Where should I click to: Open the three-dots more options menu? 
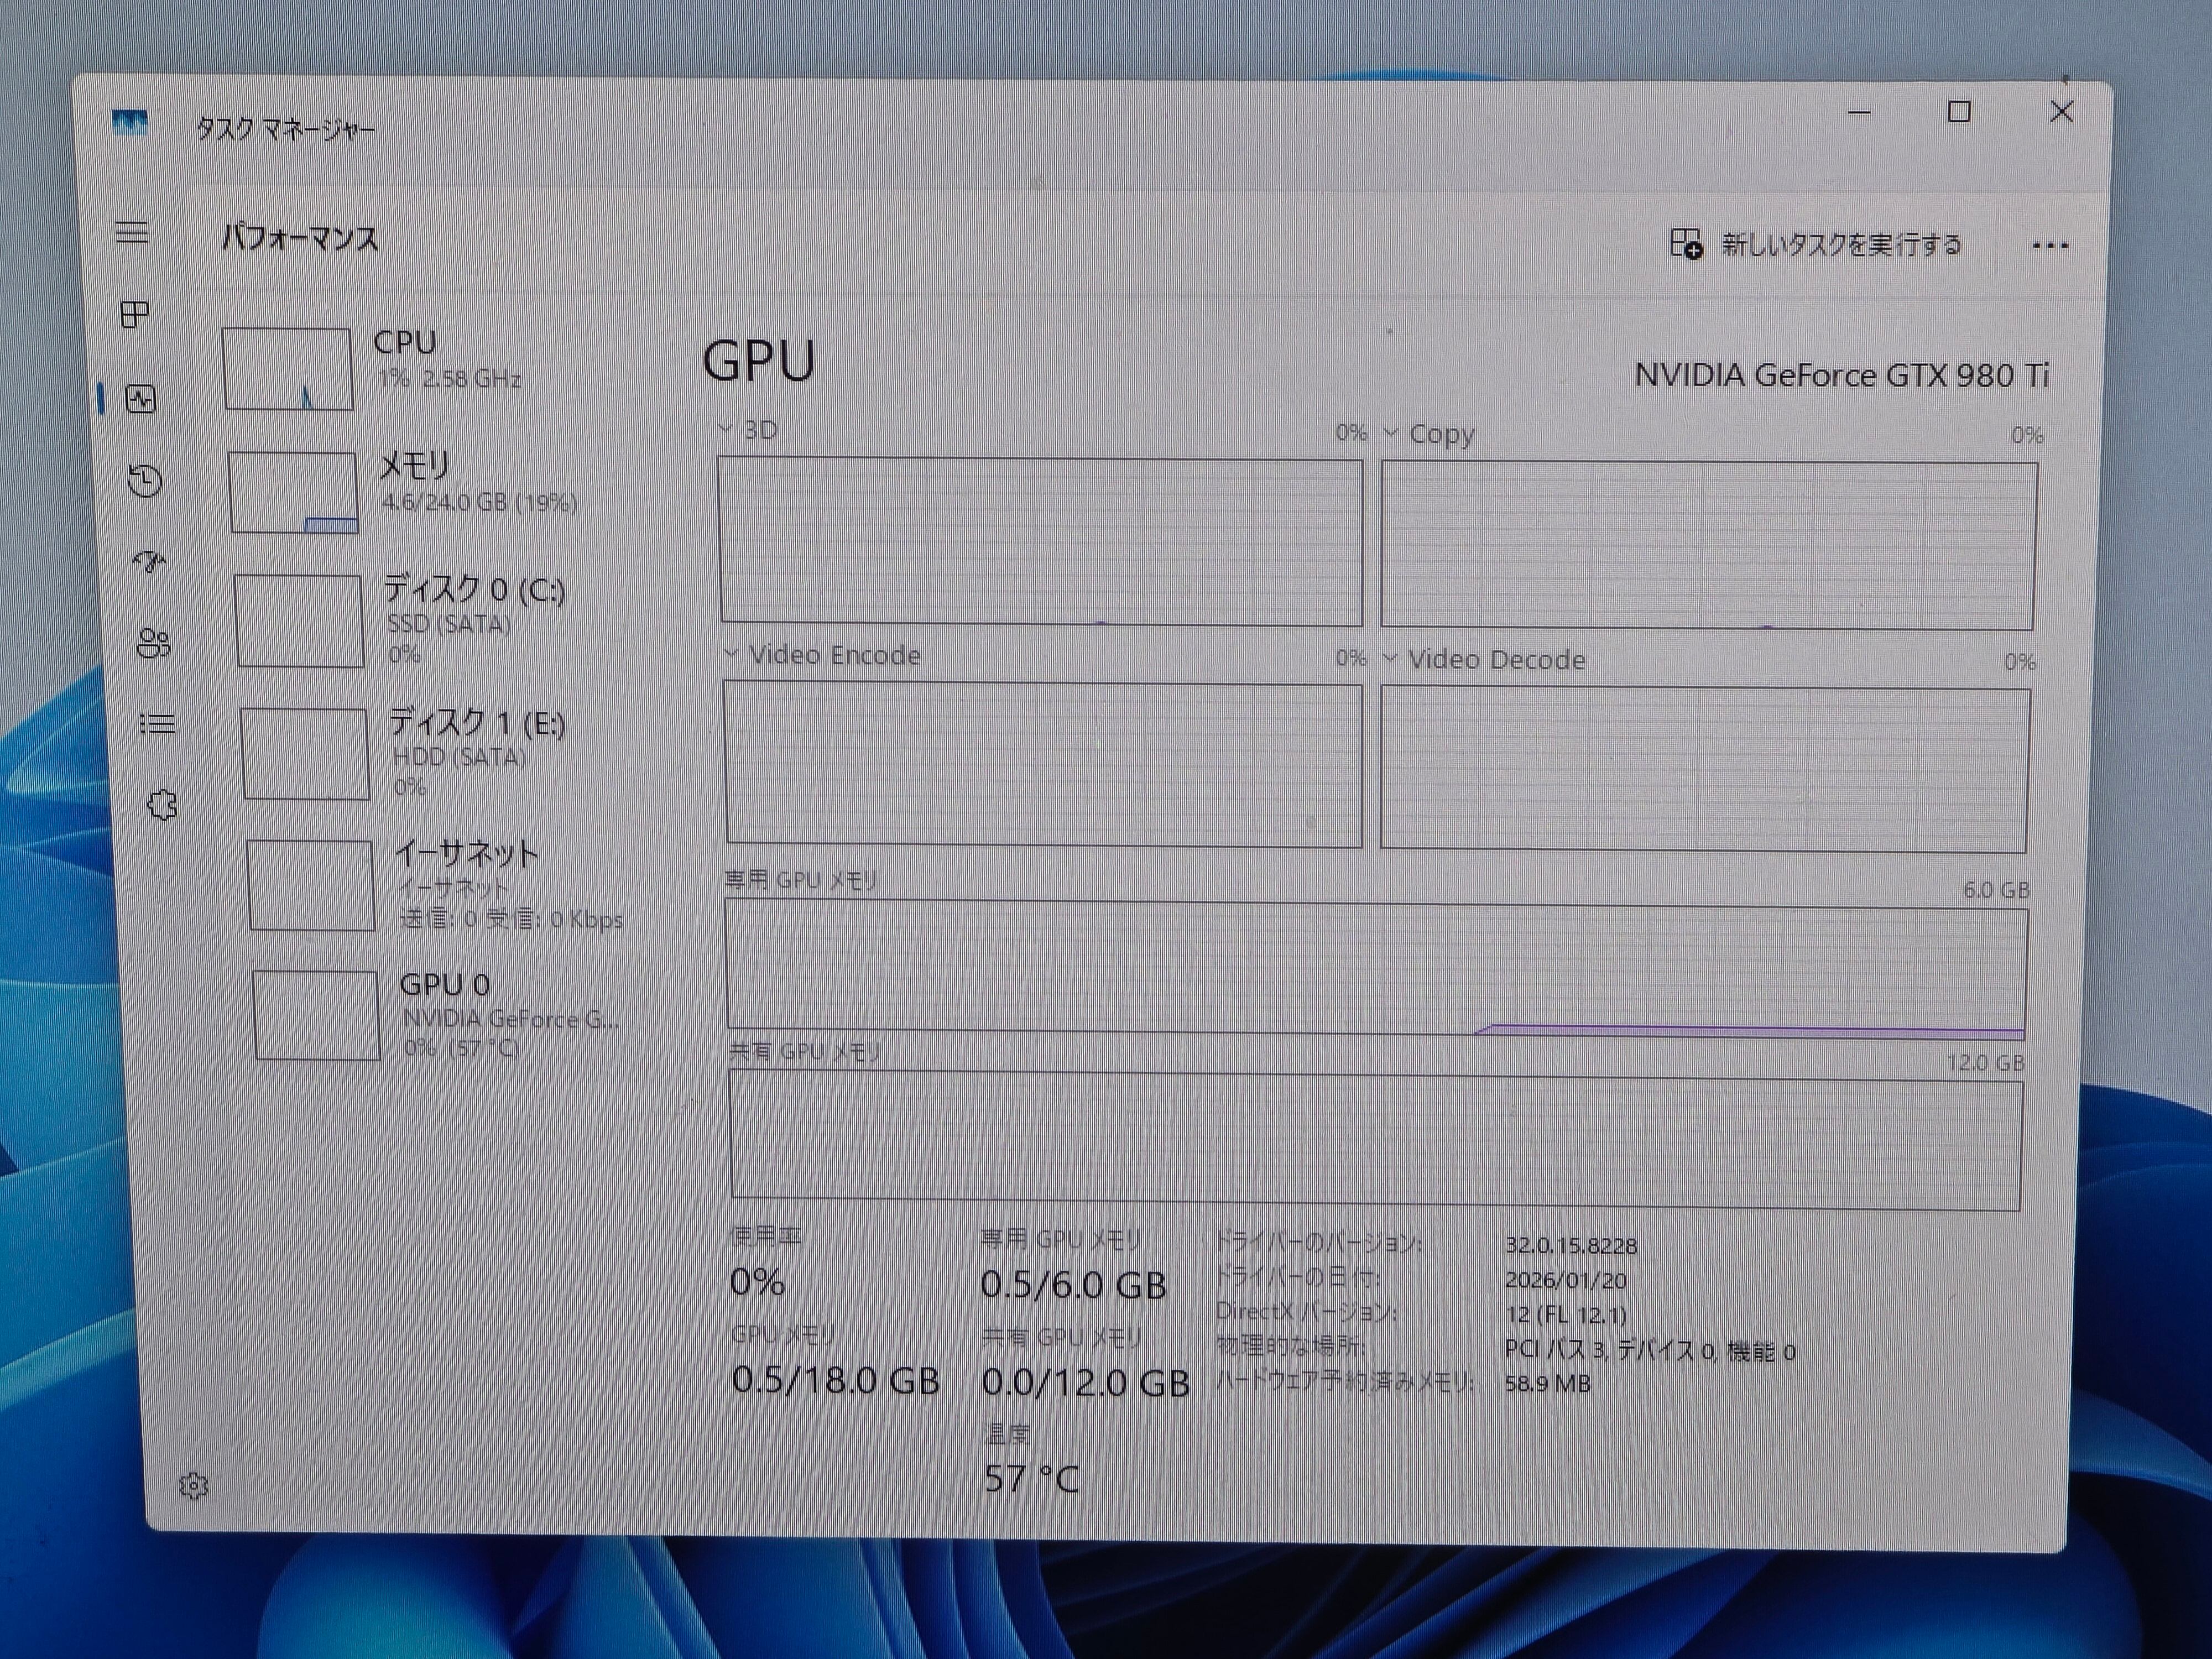click(x=2050, y=246)
